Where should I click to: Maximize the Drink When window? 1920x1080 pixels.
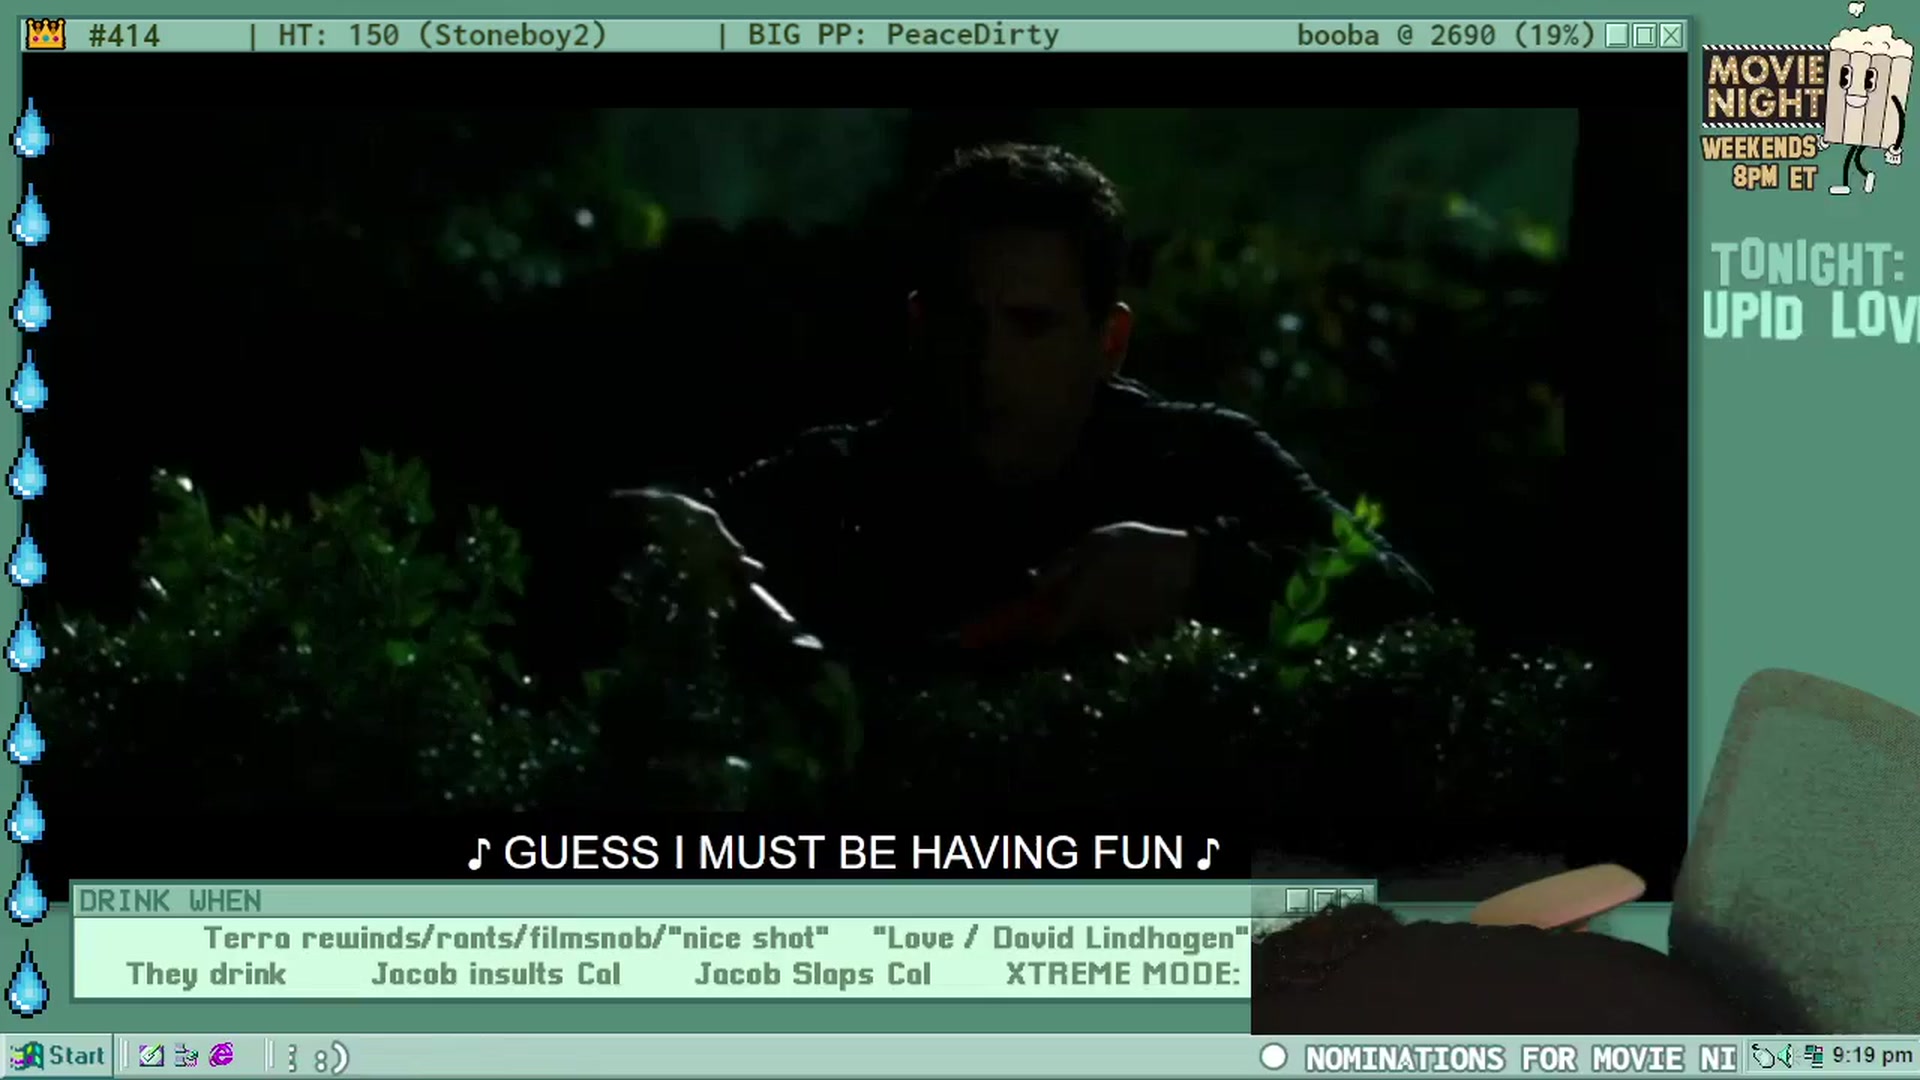point(1324,900)
